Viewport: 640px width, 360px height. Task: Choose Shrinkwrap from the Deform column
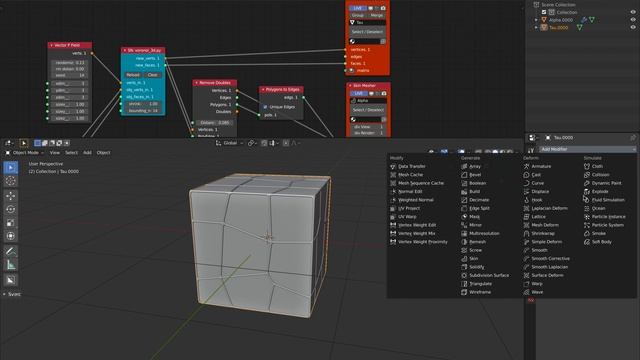pos(543,233)
